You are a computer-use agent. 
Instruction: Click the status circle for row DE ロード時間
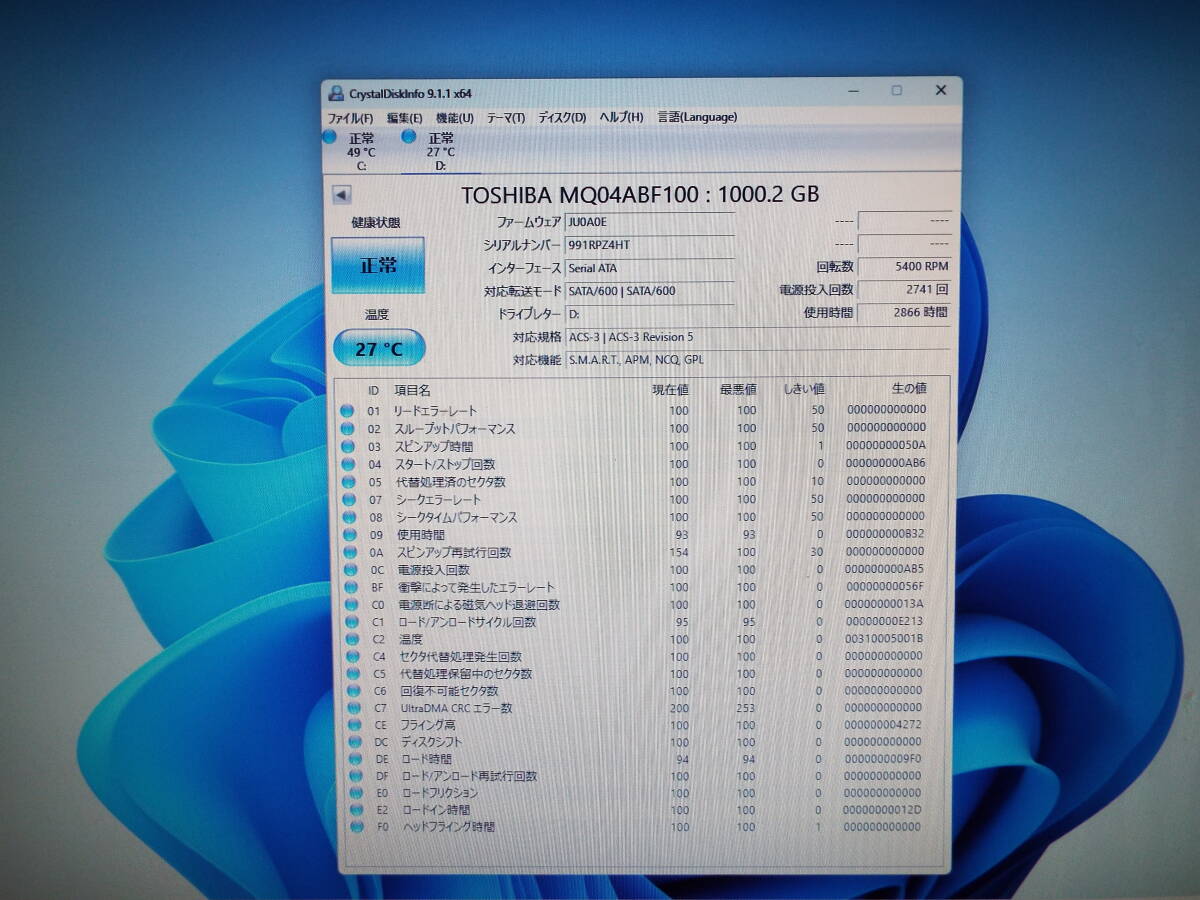point(355,759)
